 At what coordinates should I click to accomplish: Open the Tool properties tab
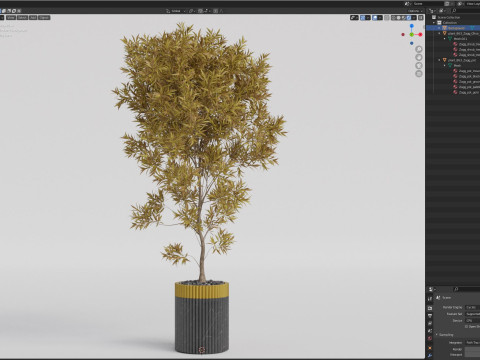tap(430, 299)
